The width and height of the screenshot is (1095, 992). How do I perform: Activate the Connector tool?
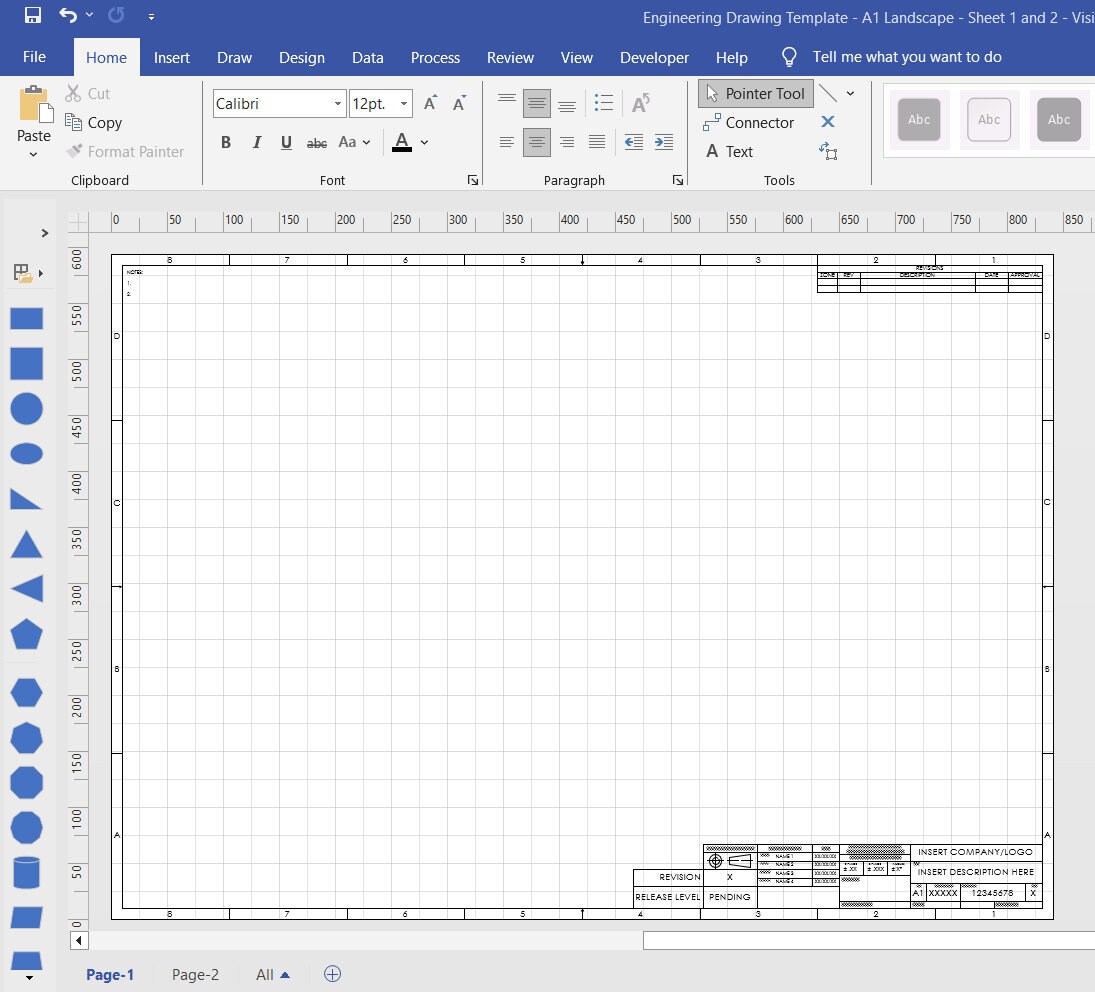(751, 122)
